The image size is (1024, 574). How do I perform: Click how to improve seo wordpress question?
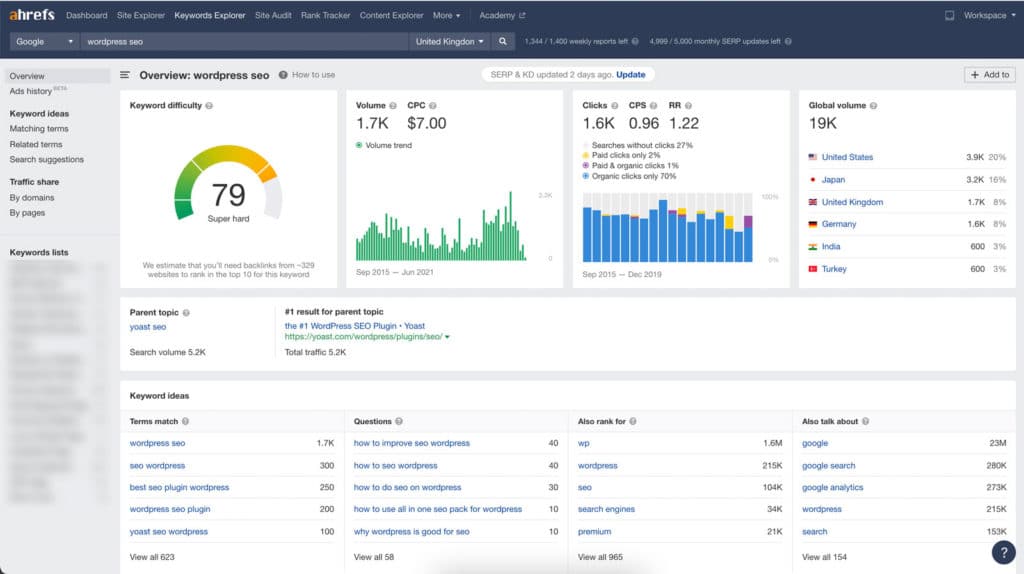click(x=411, y=443)
